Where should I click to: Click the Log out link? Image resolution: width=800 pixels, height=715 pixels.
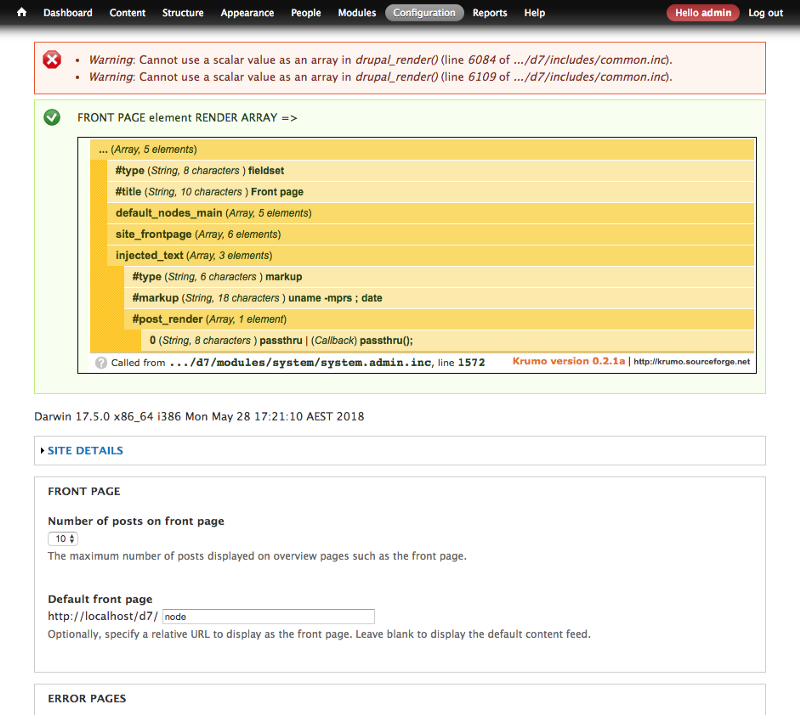coord(765,13)
